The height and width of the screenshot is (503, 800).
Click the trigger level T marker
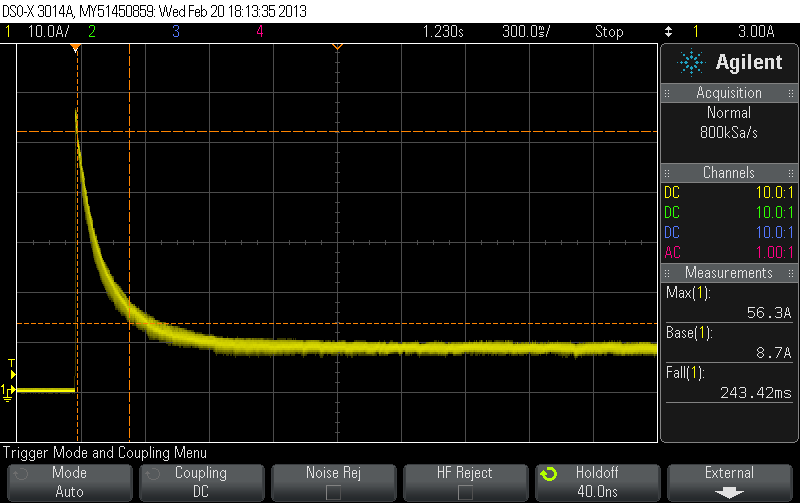pos(12,369)
